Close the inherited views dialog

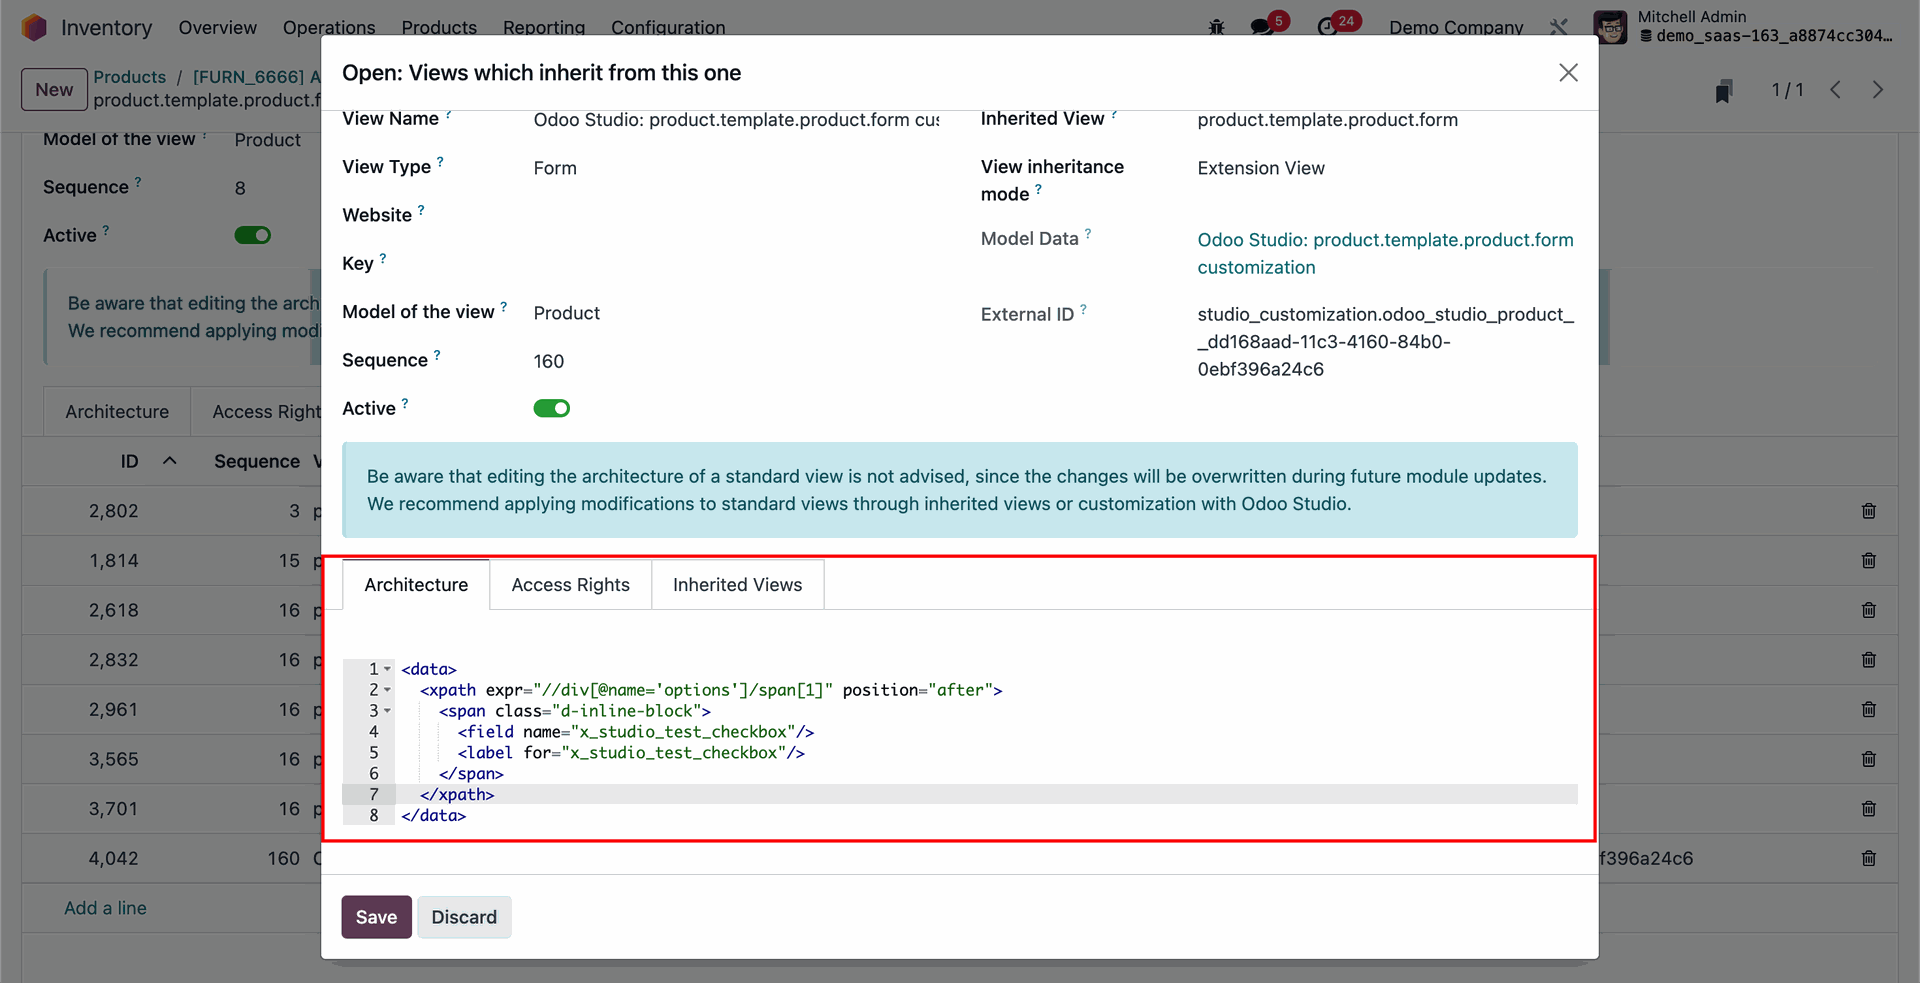point(1568,72)
